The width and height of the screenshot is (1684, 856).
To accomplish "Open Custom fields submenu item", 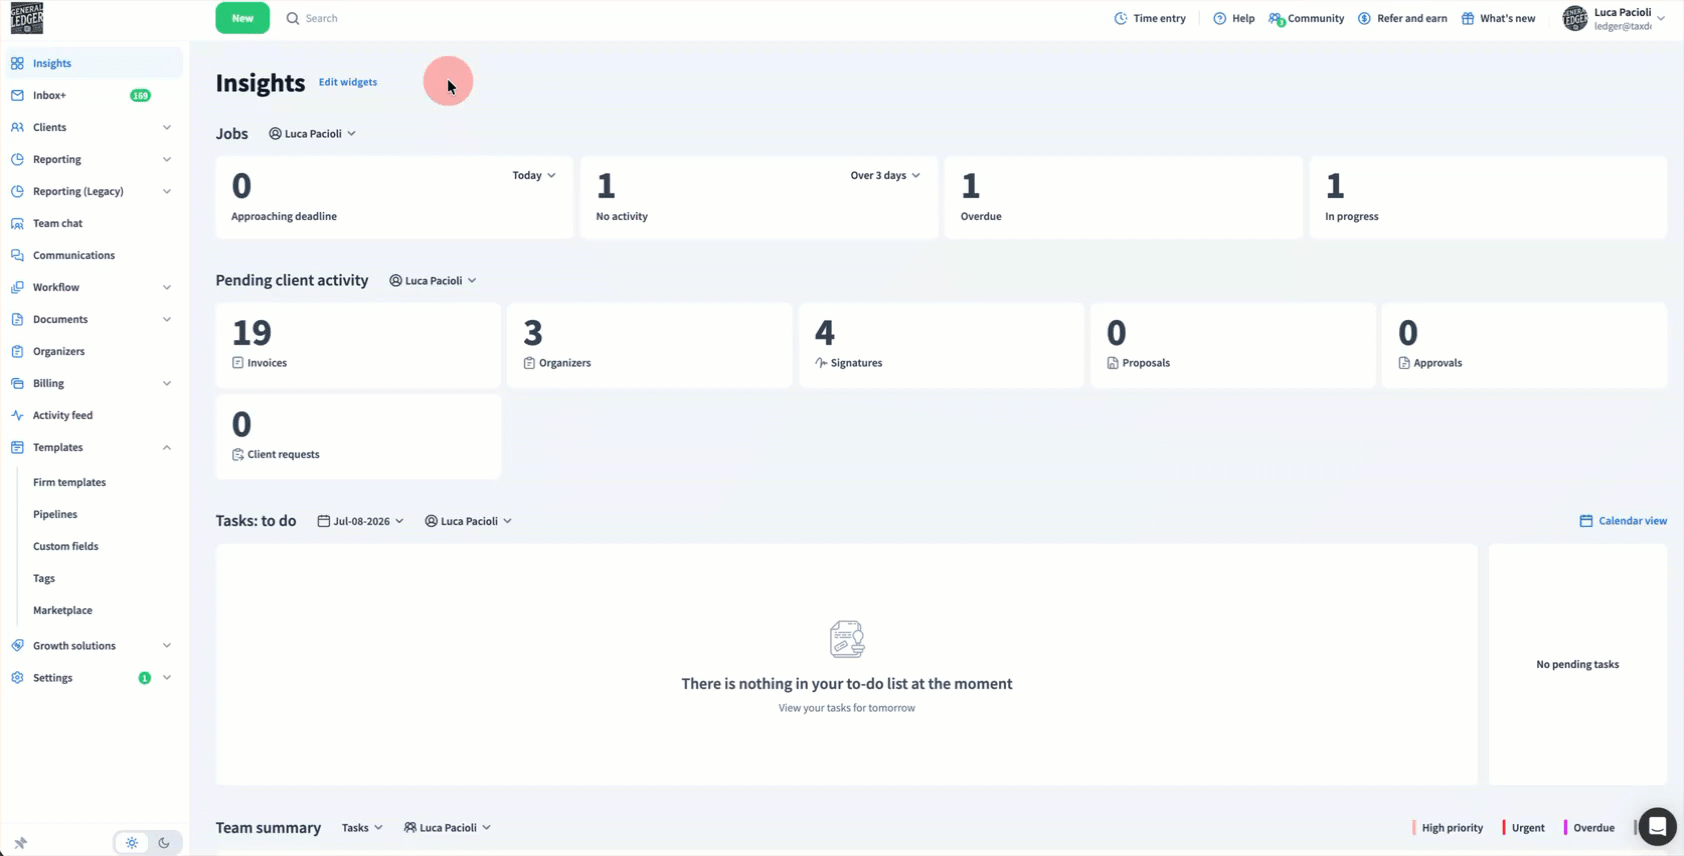I will click(66, 546).
